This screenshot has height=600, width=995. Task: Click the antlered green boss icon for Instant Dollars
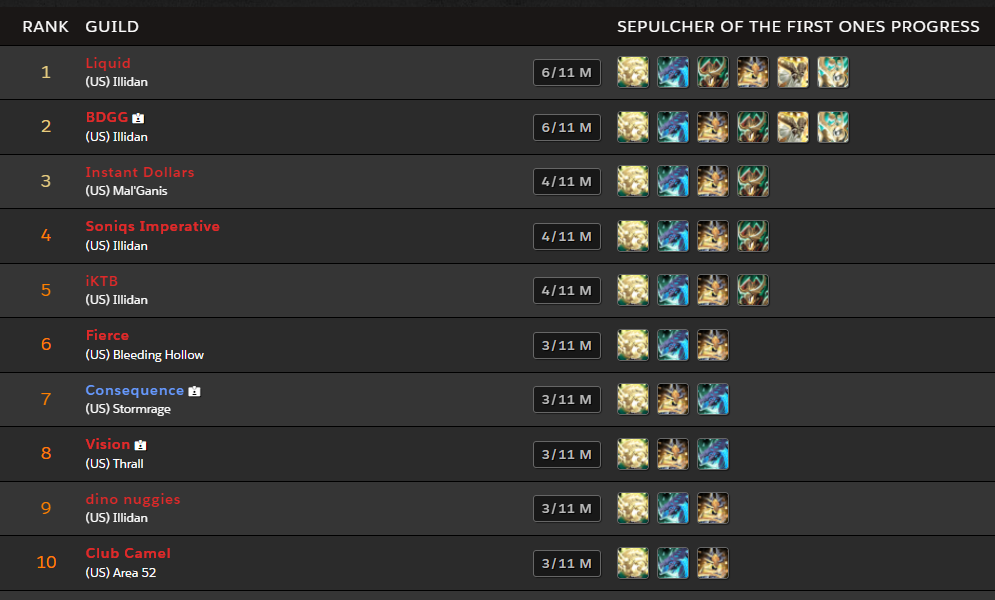point(753,181)
